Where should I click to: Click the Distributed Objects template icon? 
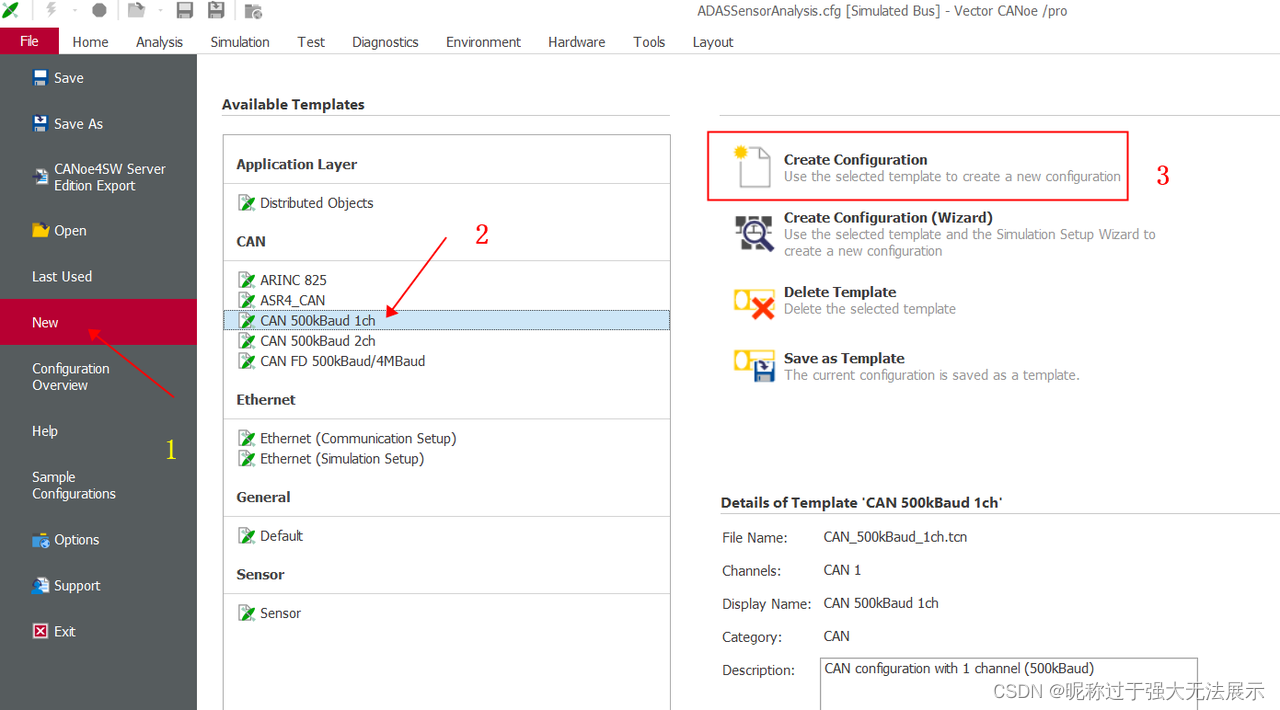click(247, 203)
